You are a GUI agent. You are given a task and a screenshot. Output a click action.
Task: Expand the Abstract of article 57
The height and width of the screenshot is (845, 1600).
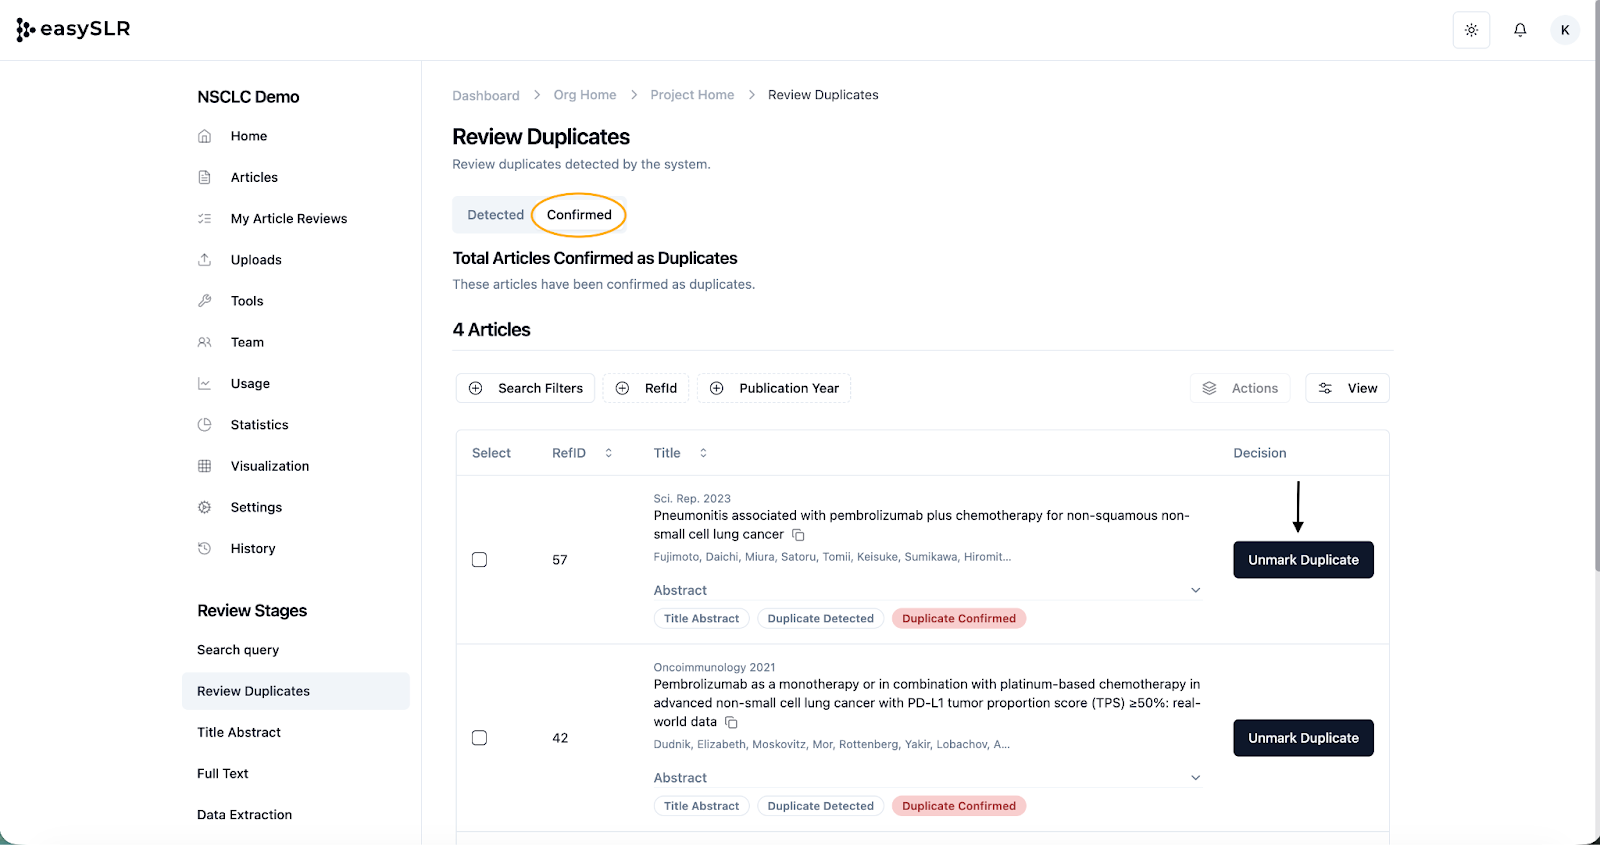point(1195,591)
